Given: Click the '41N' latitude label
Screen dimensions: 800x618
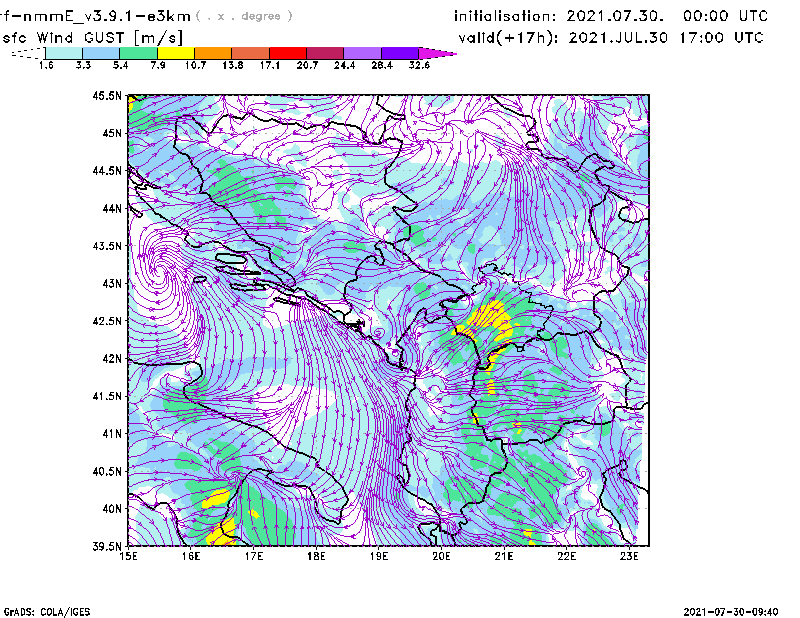Looking at the screenshot, I should pyautogui.click(x=112, y=434).
